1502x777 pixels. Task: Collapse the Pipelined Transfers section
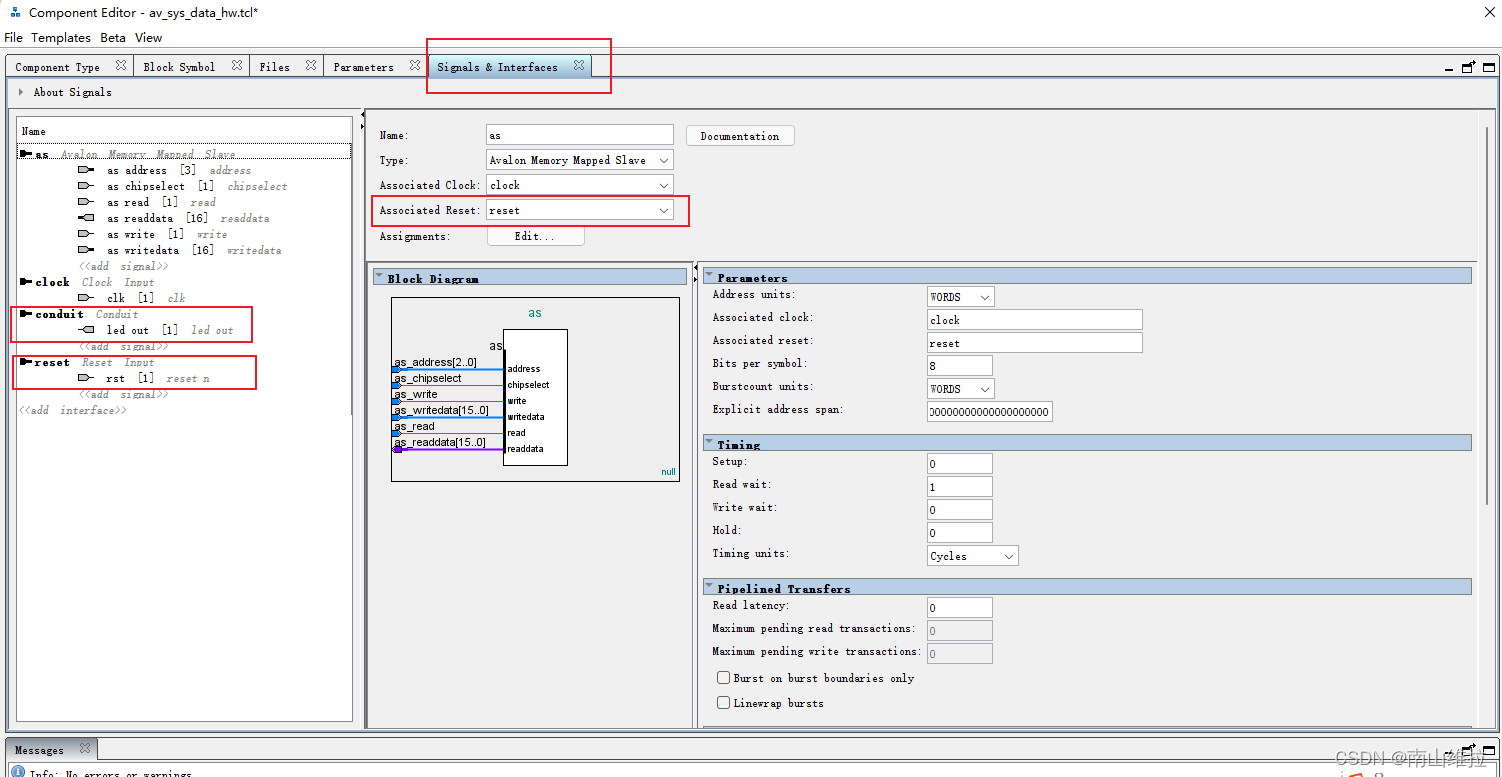click(709, 587)
